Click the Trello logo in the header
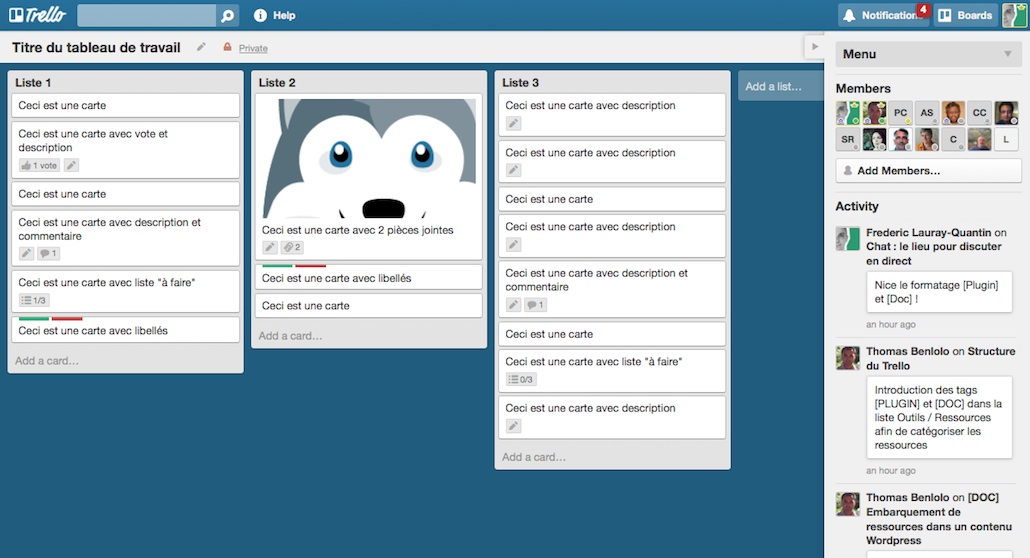Image resolution: width=1030 pixels, height=558 pixels. [37, 14]
